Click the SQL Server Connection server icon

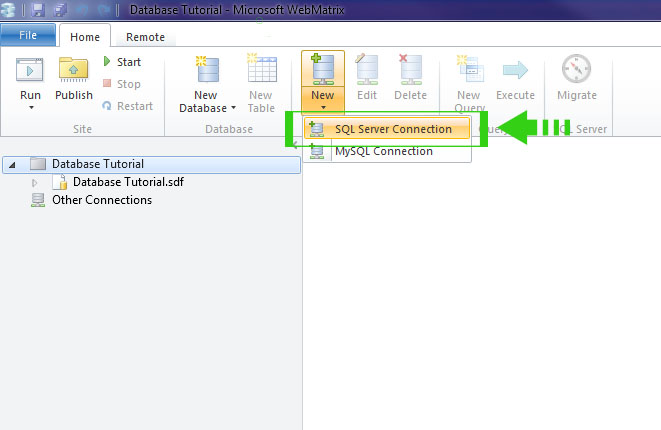pyautogui.click(x=317, y=129)
